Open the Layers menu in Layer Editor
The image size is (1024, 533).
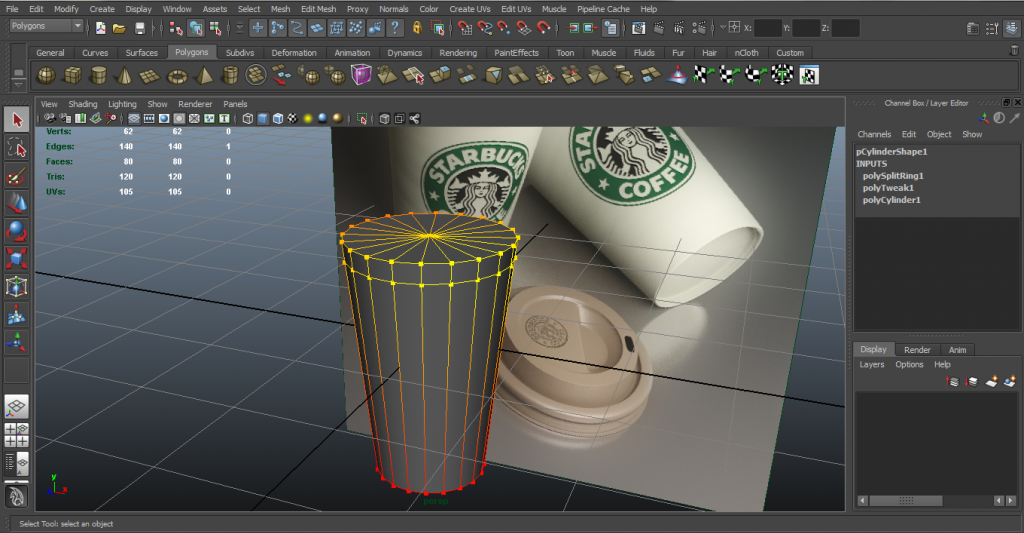coord(872,364)
